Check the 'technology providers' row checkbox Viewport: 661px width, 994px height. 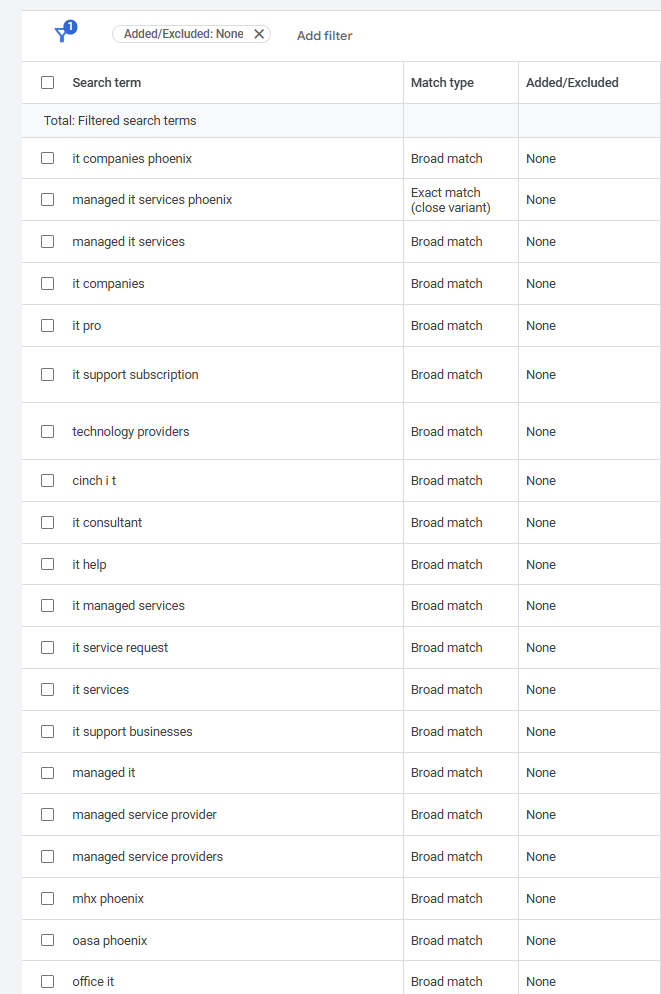pyautogui.click(x=47, y=431)
